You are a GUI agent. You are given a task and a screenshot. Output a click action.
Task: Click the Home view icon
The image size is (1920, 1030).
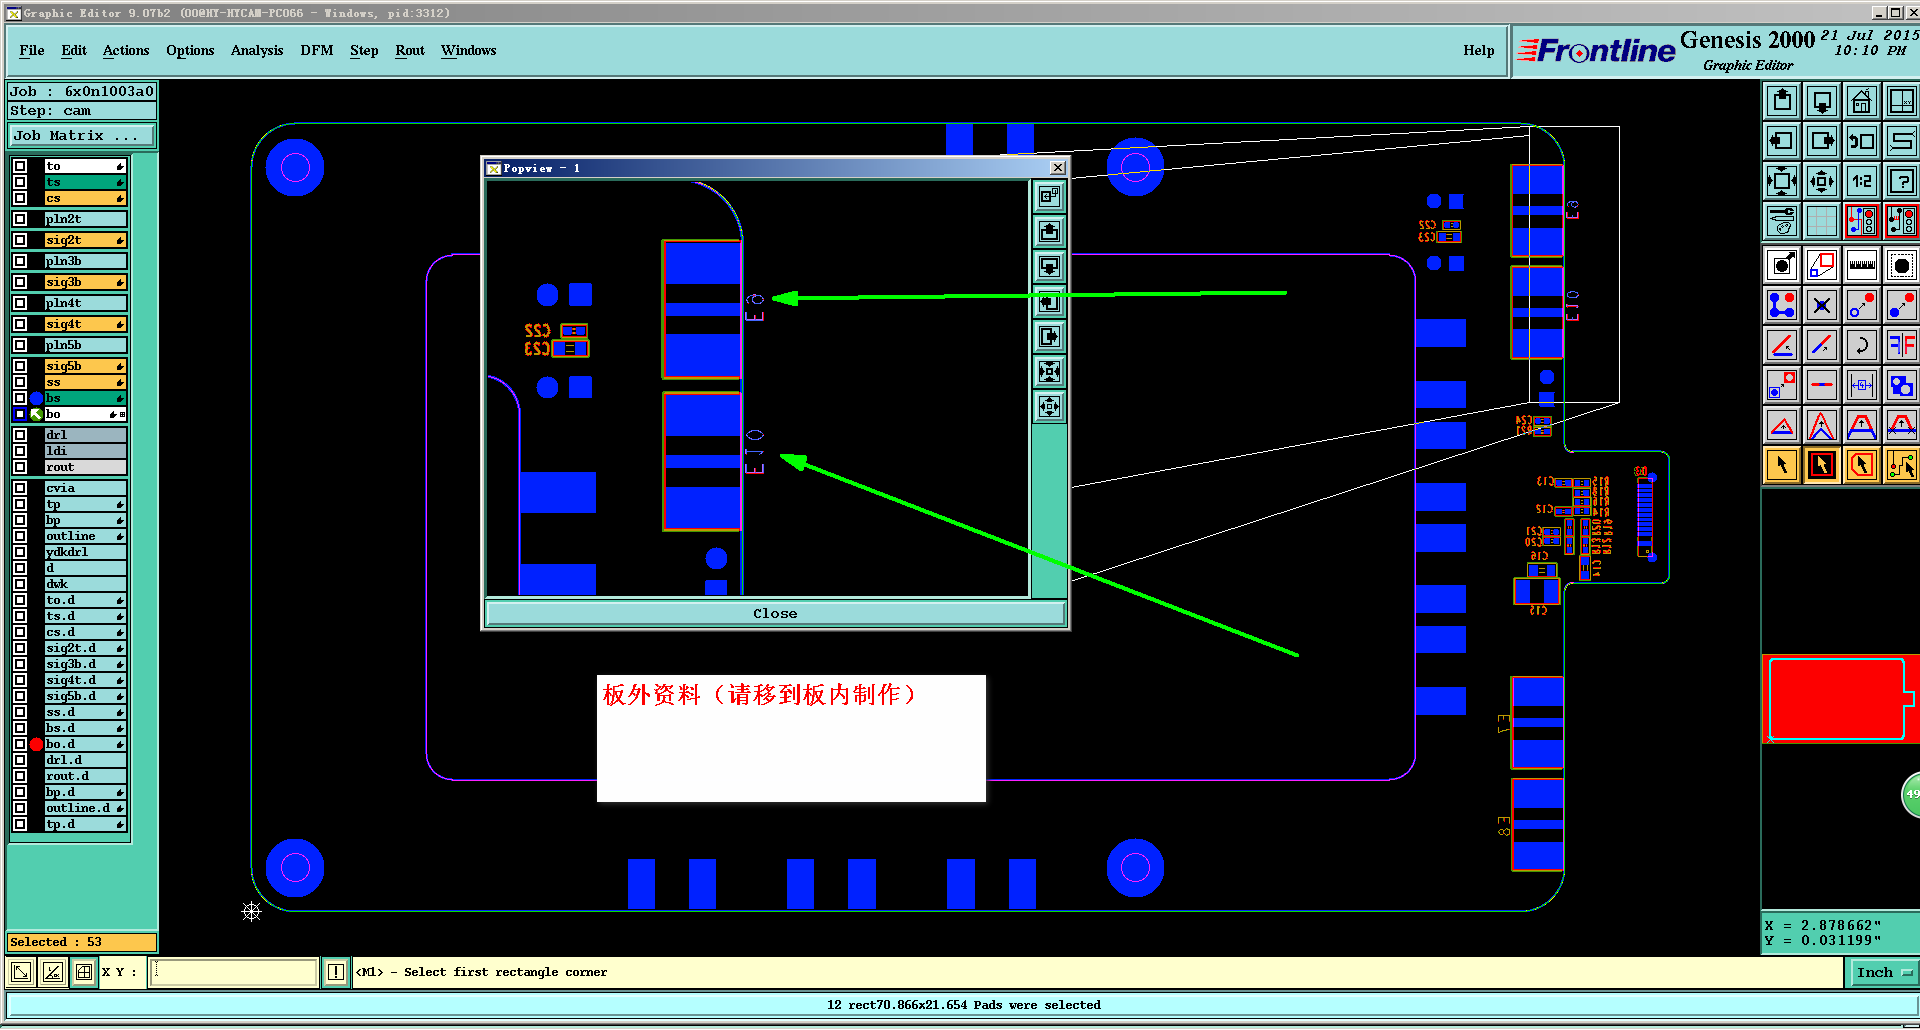coord(1861,101)
